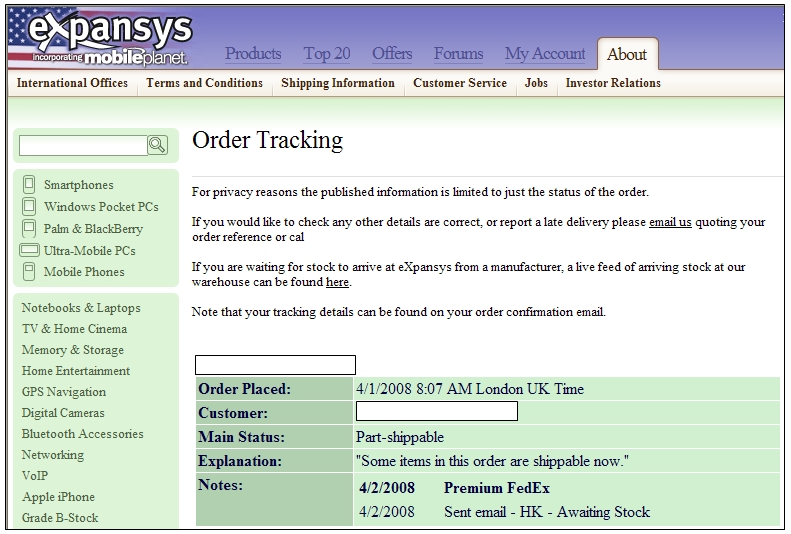Viewport: 791px width, 534px height.
Task: Click the 'Order Placed:' row label
Action: [245, 389]
